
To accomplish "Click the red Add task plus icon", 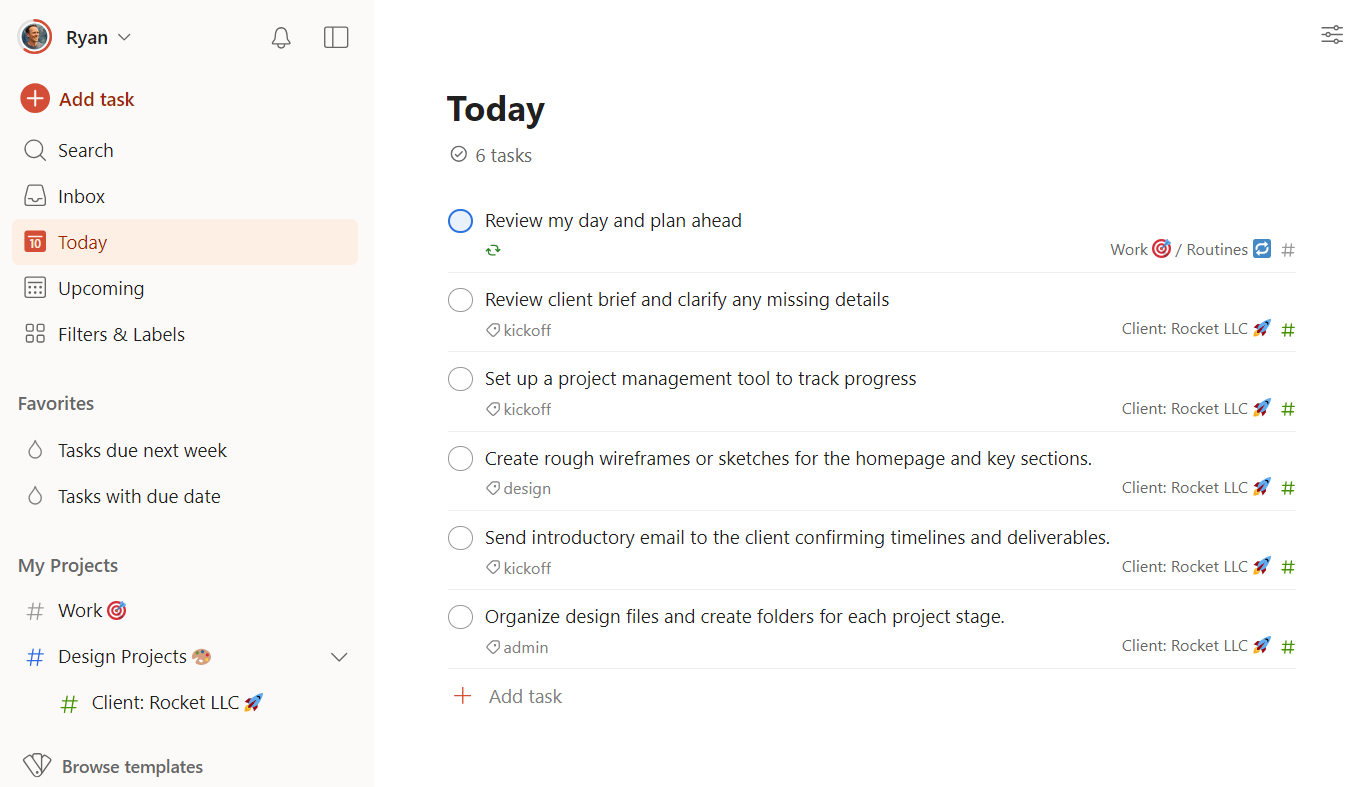I will (35, 99).
